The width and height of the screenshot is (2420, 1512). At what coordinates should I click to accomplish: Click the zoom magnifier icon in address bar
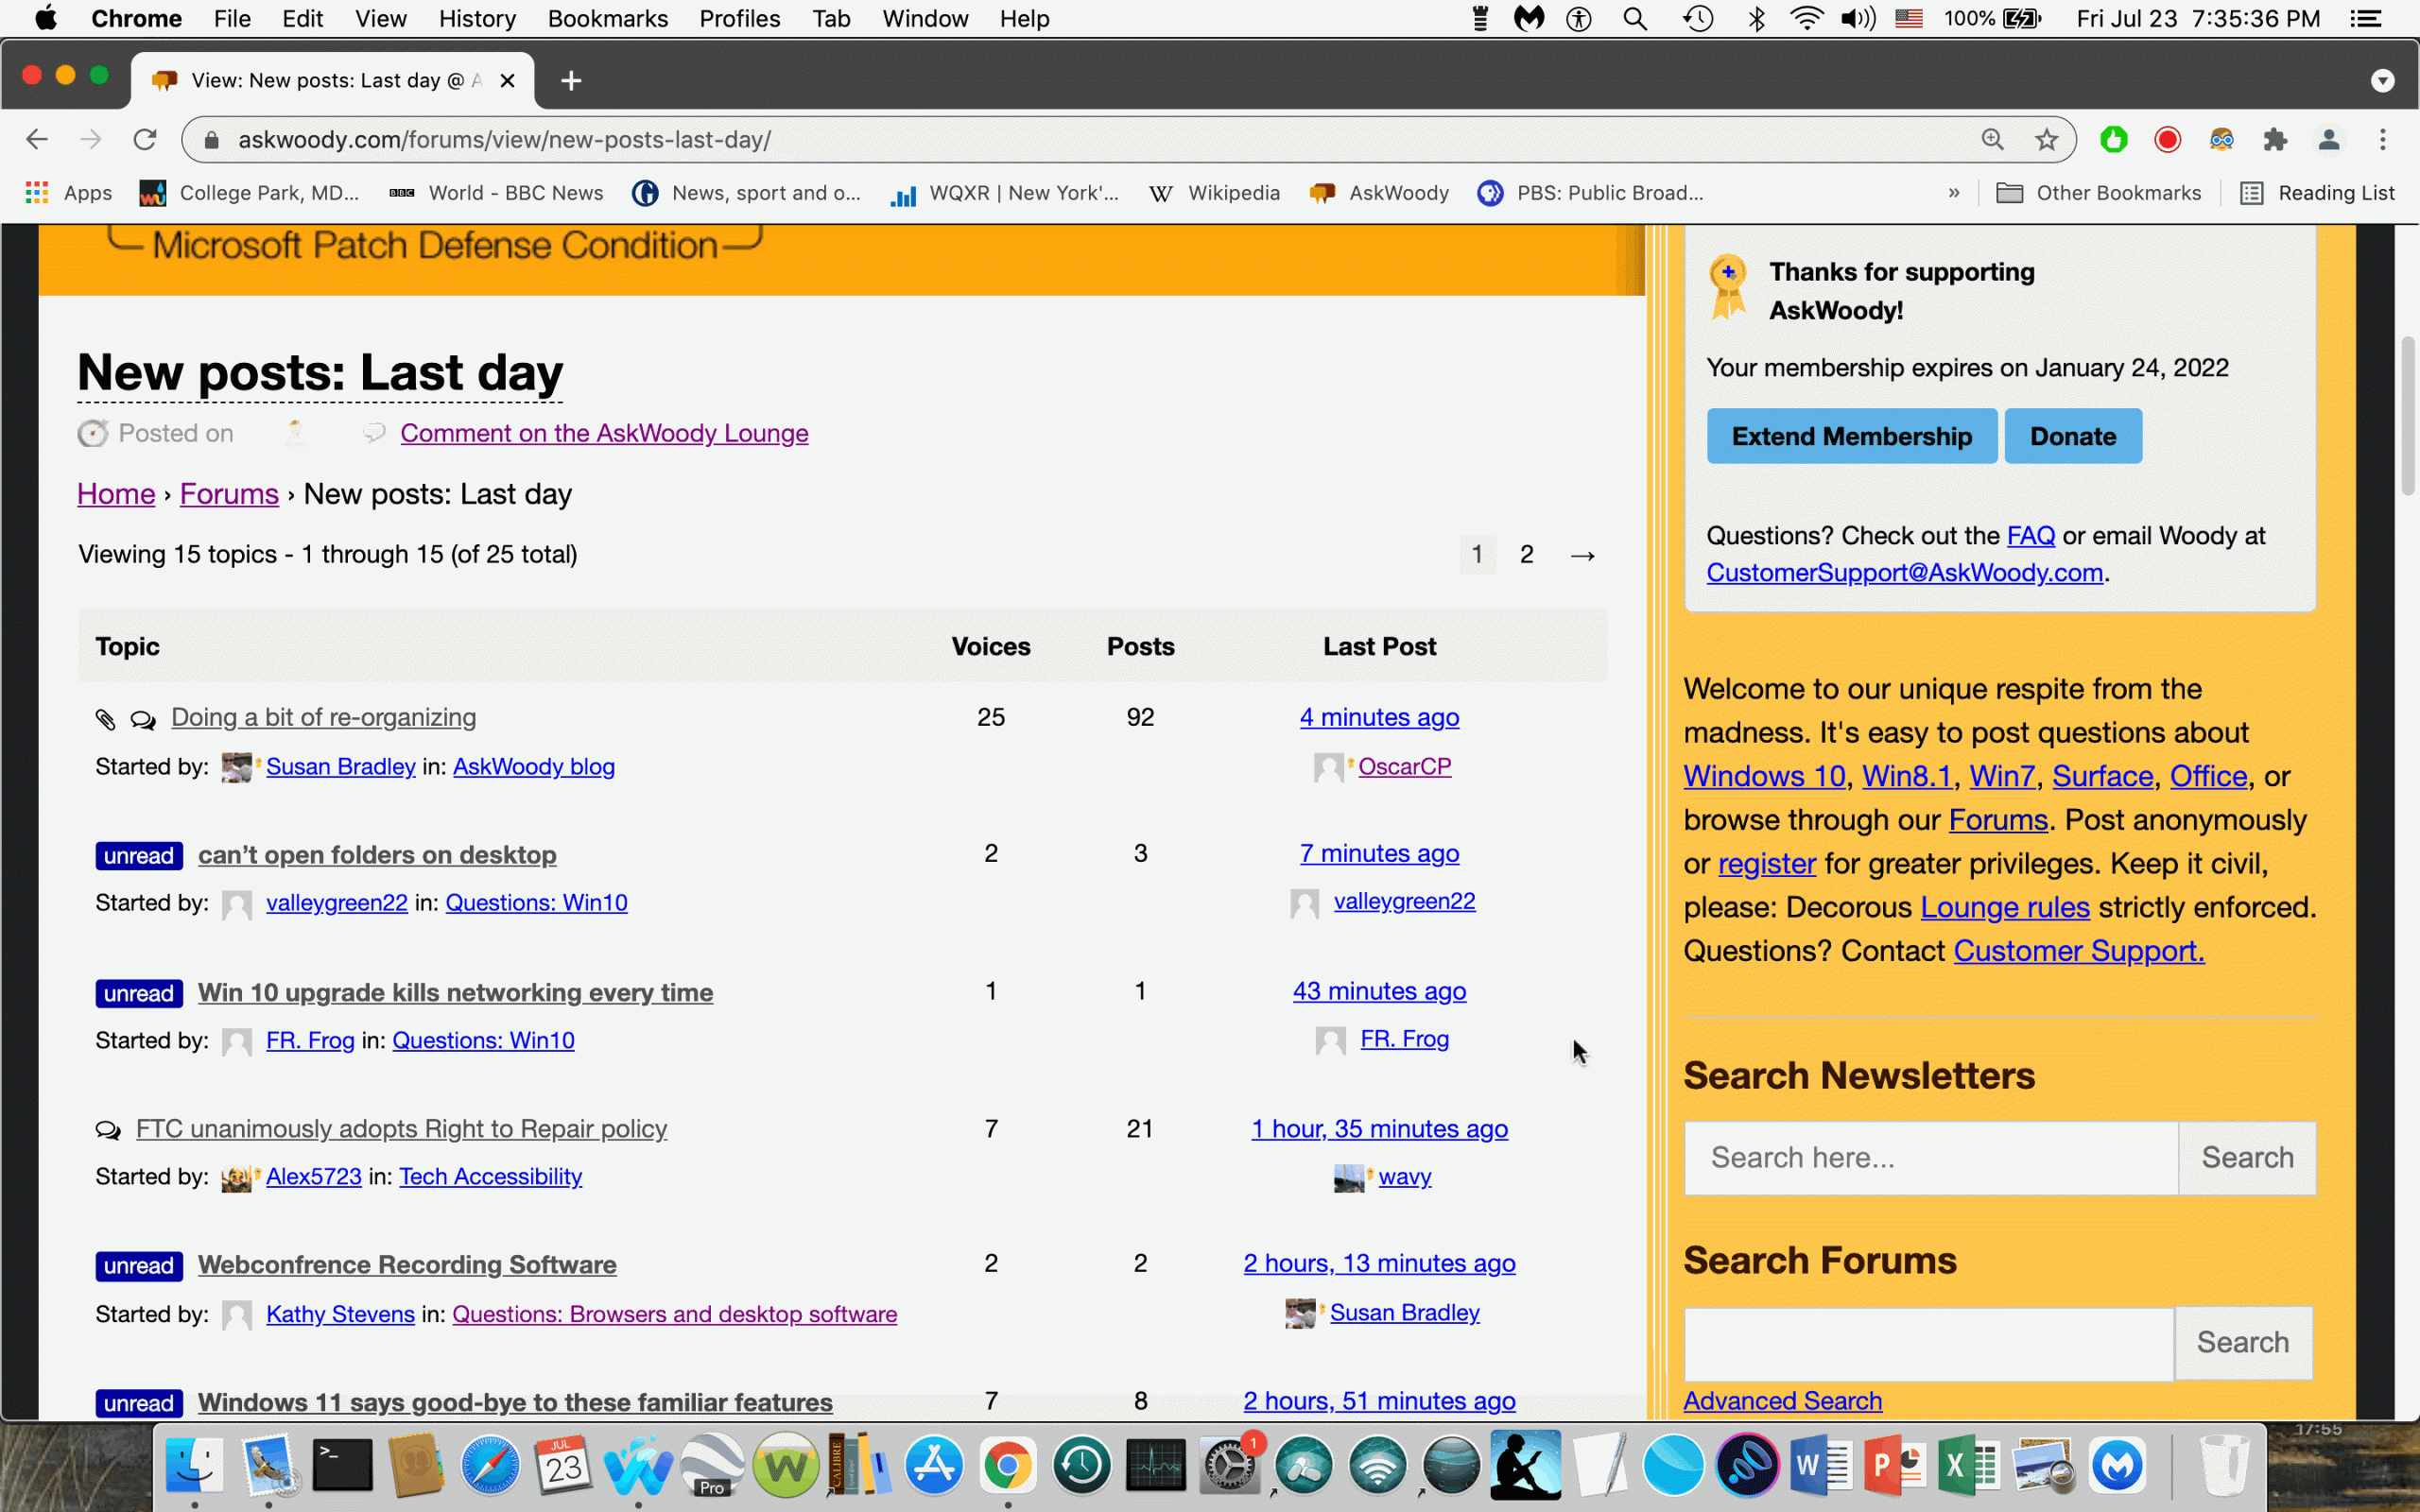(x=1992, y=140)
